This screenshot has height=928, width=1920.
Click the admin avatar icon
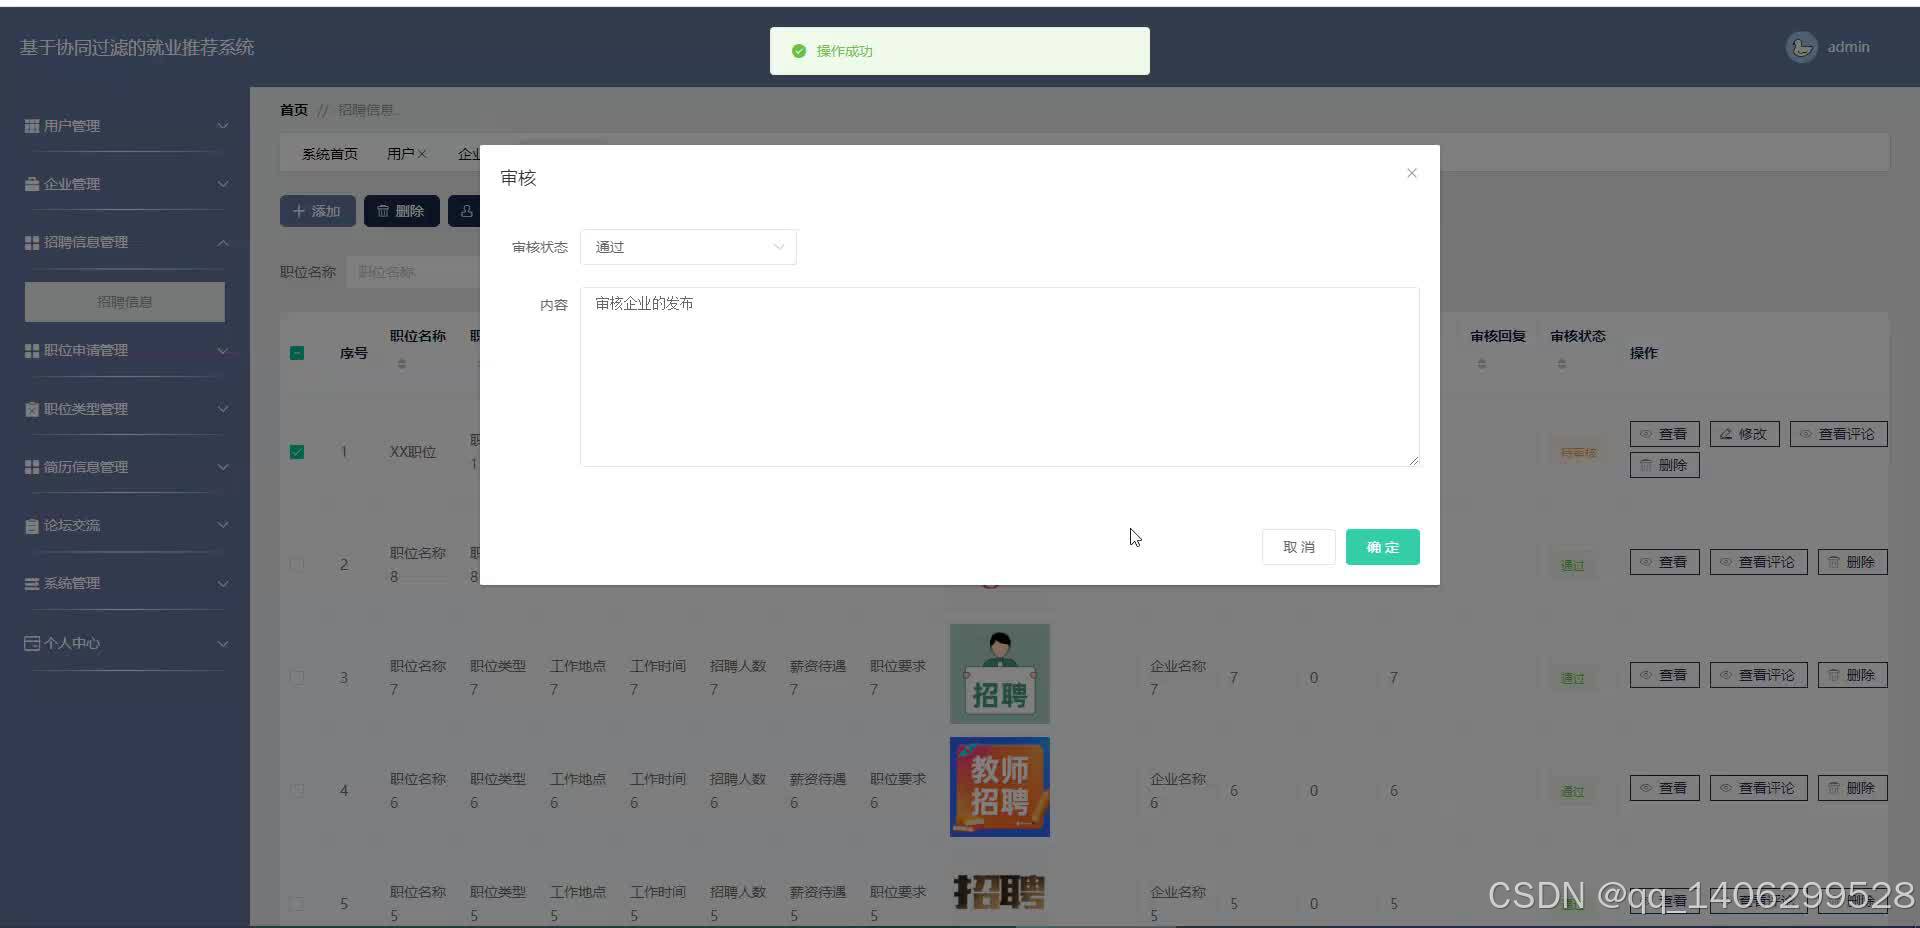click(1801, 47)
